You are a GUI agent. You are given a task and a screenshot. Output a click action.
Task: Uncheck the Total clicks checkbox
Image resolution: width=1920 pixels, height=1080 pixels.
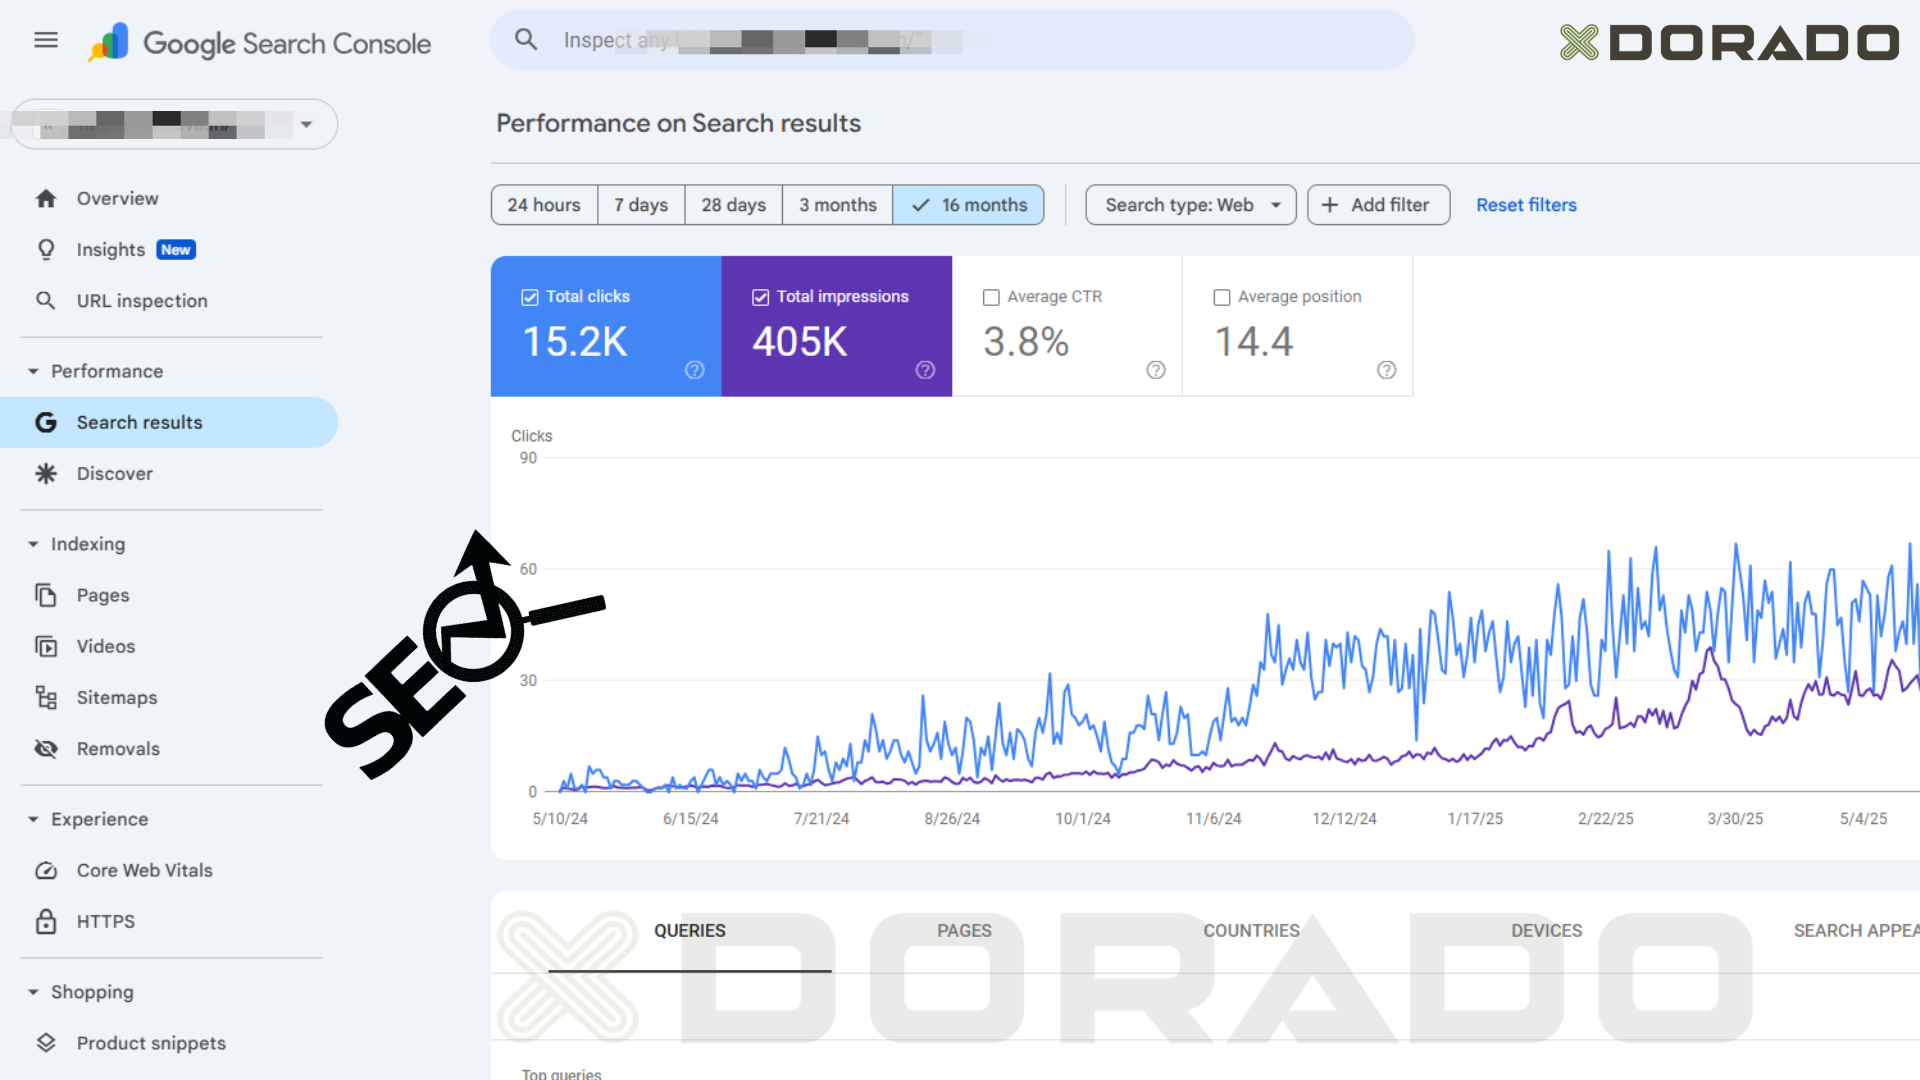[530, 297]
